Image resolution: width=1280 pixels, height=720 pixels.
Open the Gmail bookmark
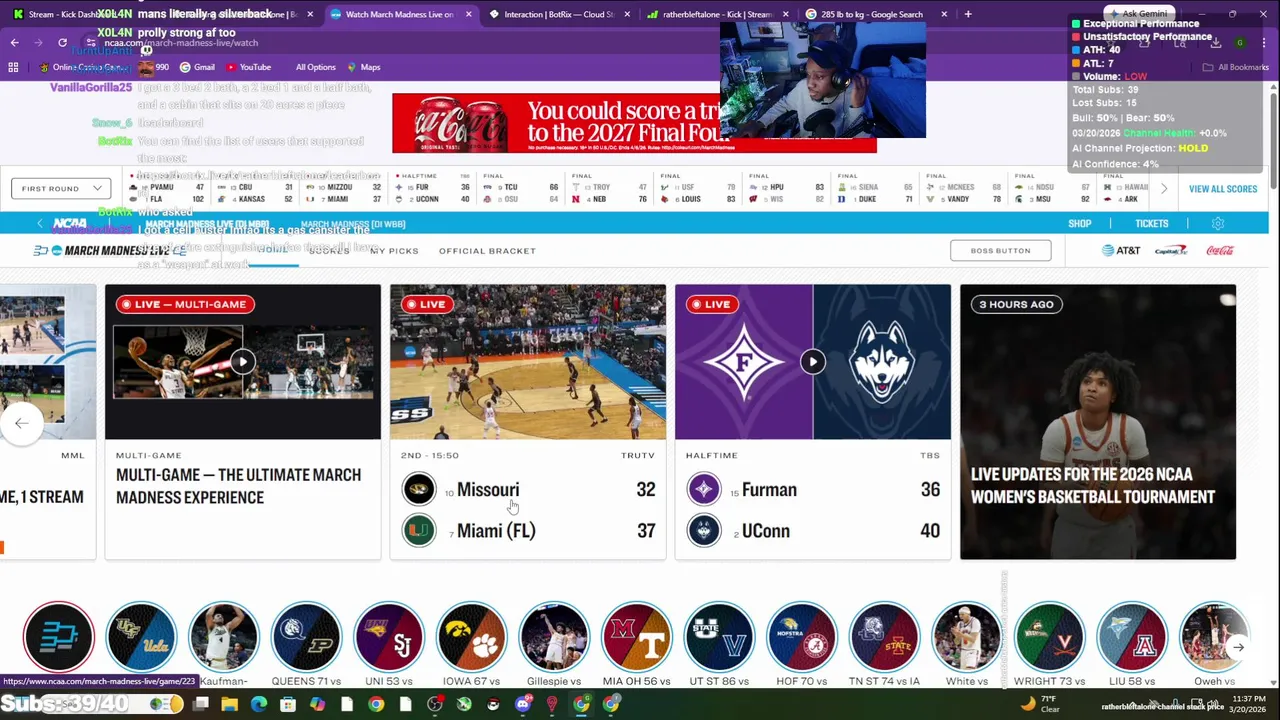coord(196,67)
